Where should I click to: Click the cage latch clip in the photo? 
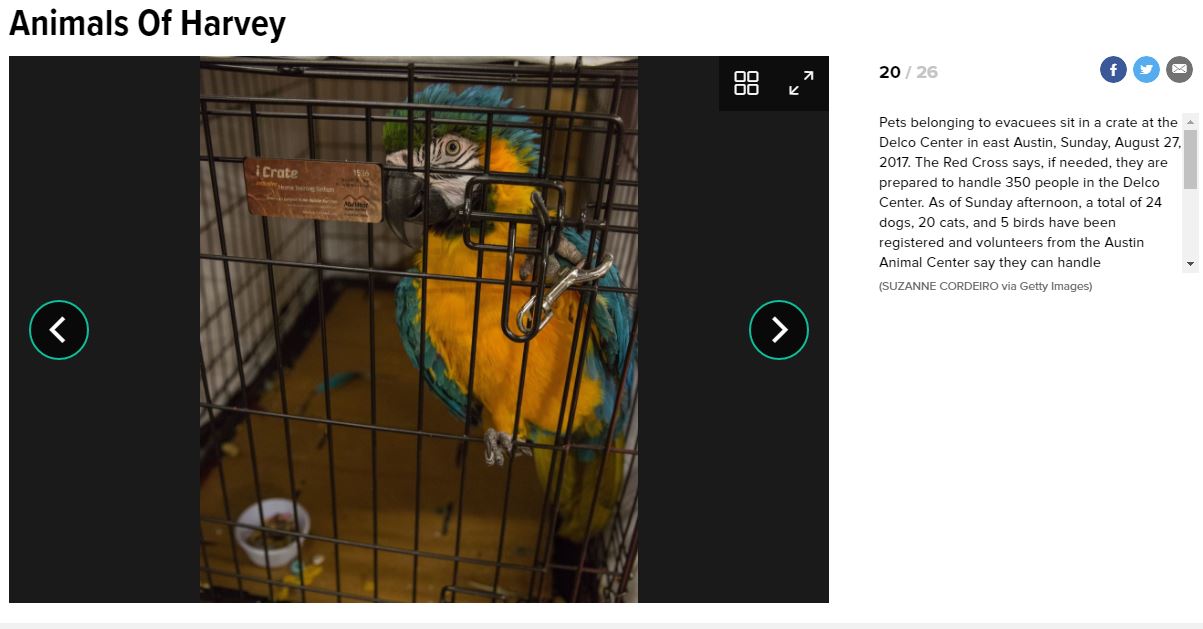(562, 290)
